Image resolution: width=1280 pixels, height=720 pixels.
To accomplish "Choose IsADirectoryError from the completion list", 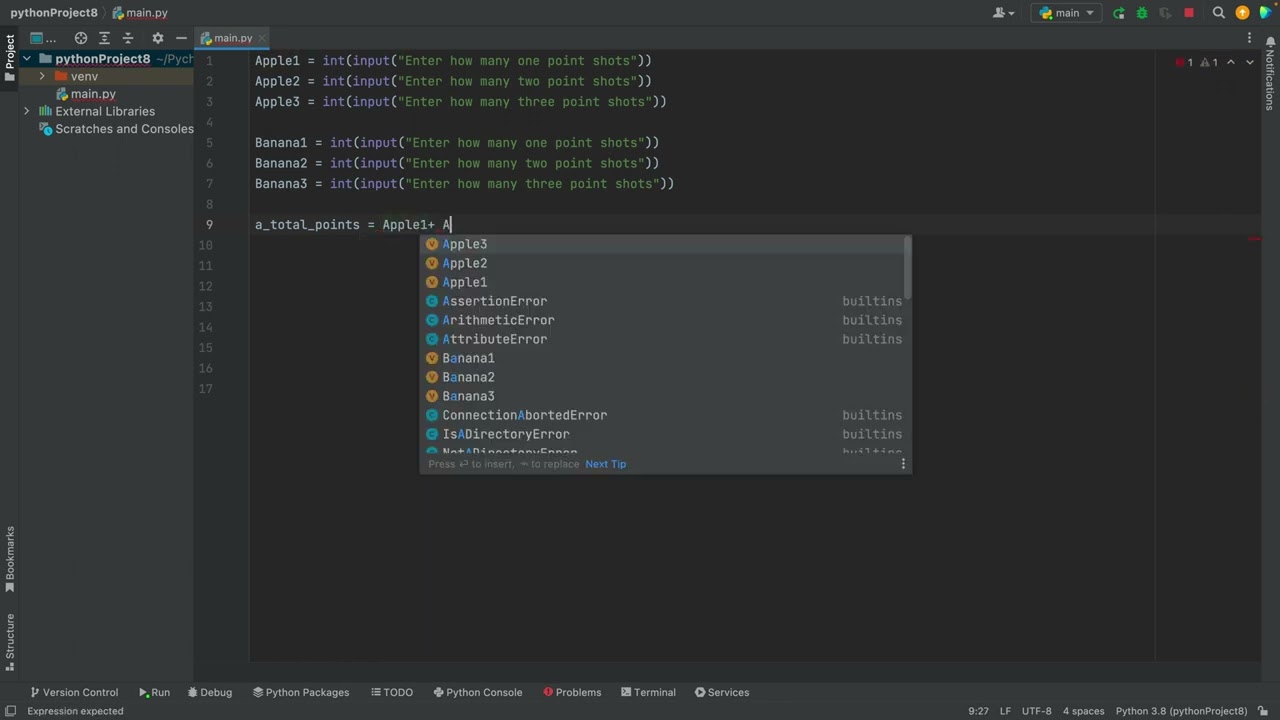I will pyautogui.click(x=665, y=434).
